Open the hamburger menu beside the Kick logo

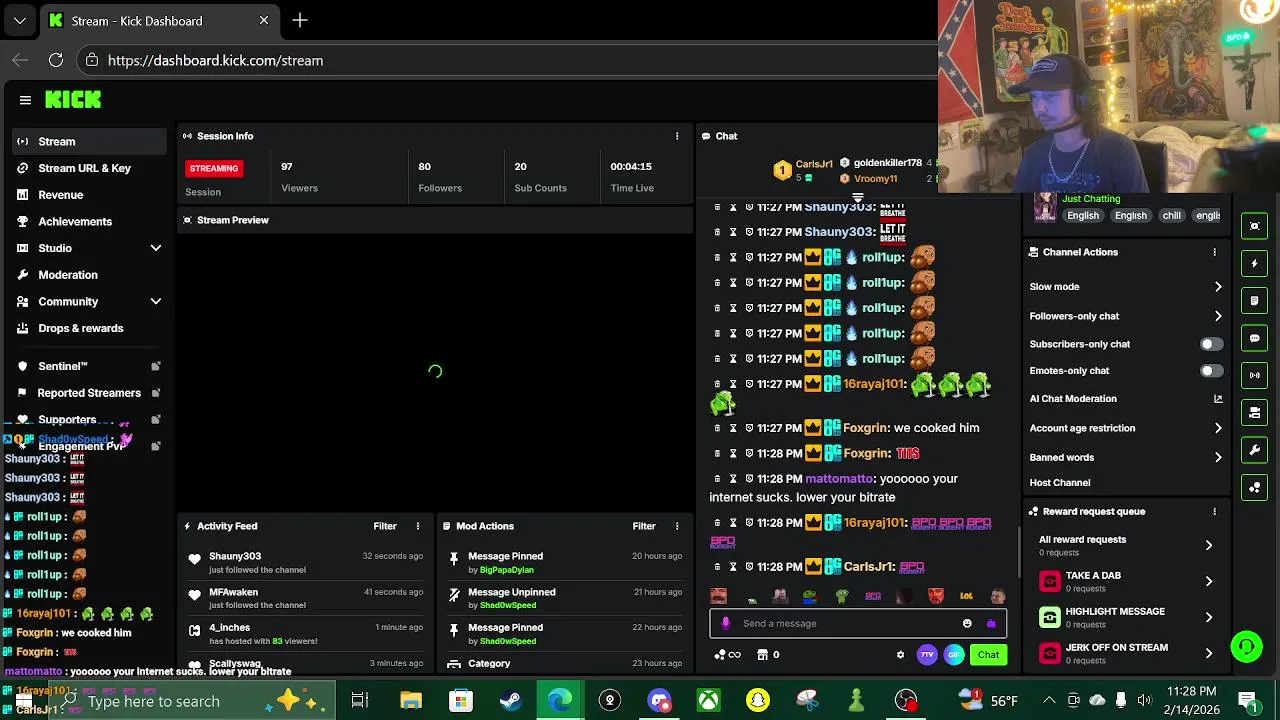(x=25, y=100)
